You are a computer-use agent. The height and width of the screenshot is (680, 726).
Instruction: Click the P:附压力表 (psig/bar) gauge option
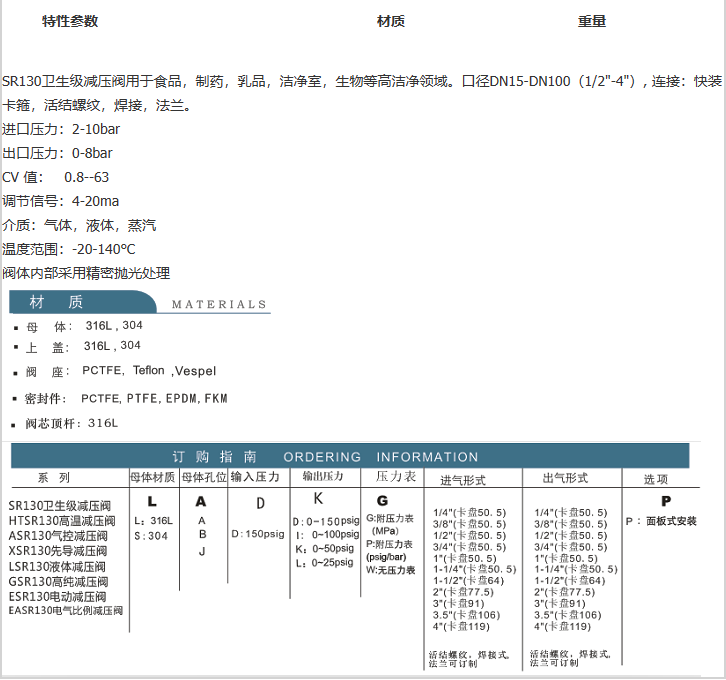389,550
